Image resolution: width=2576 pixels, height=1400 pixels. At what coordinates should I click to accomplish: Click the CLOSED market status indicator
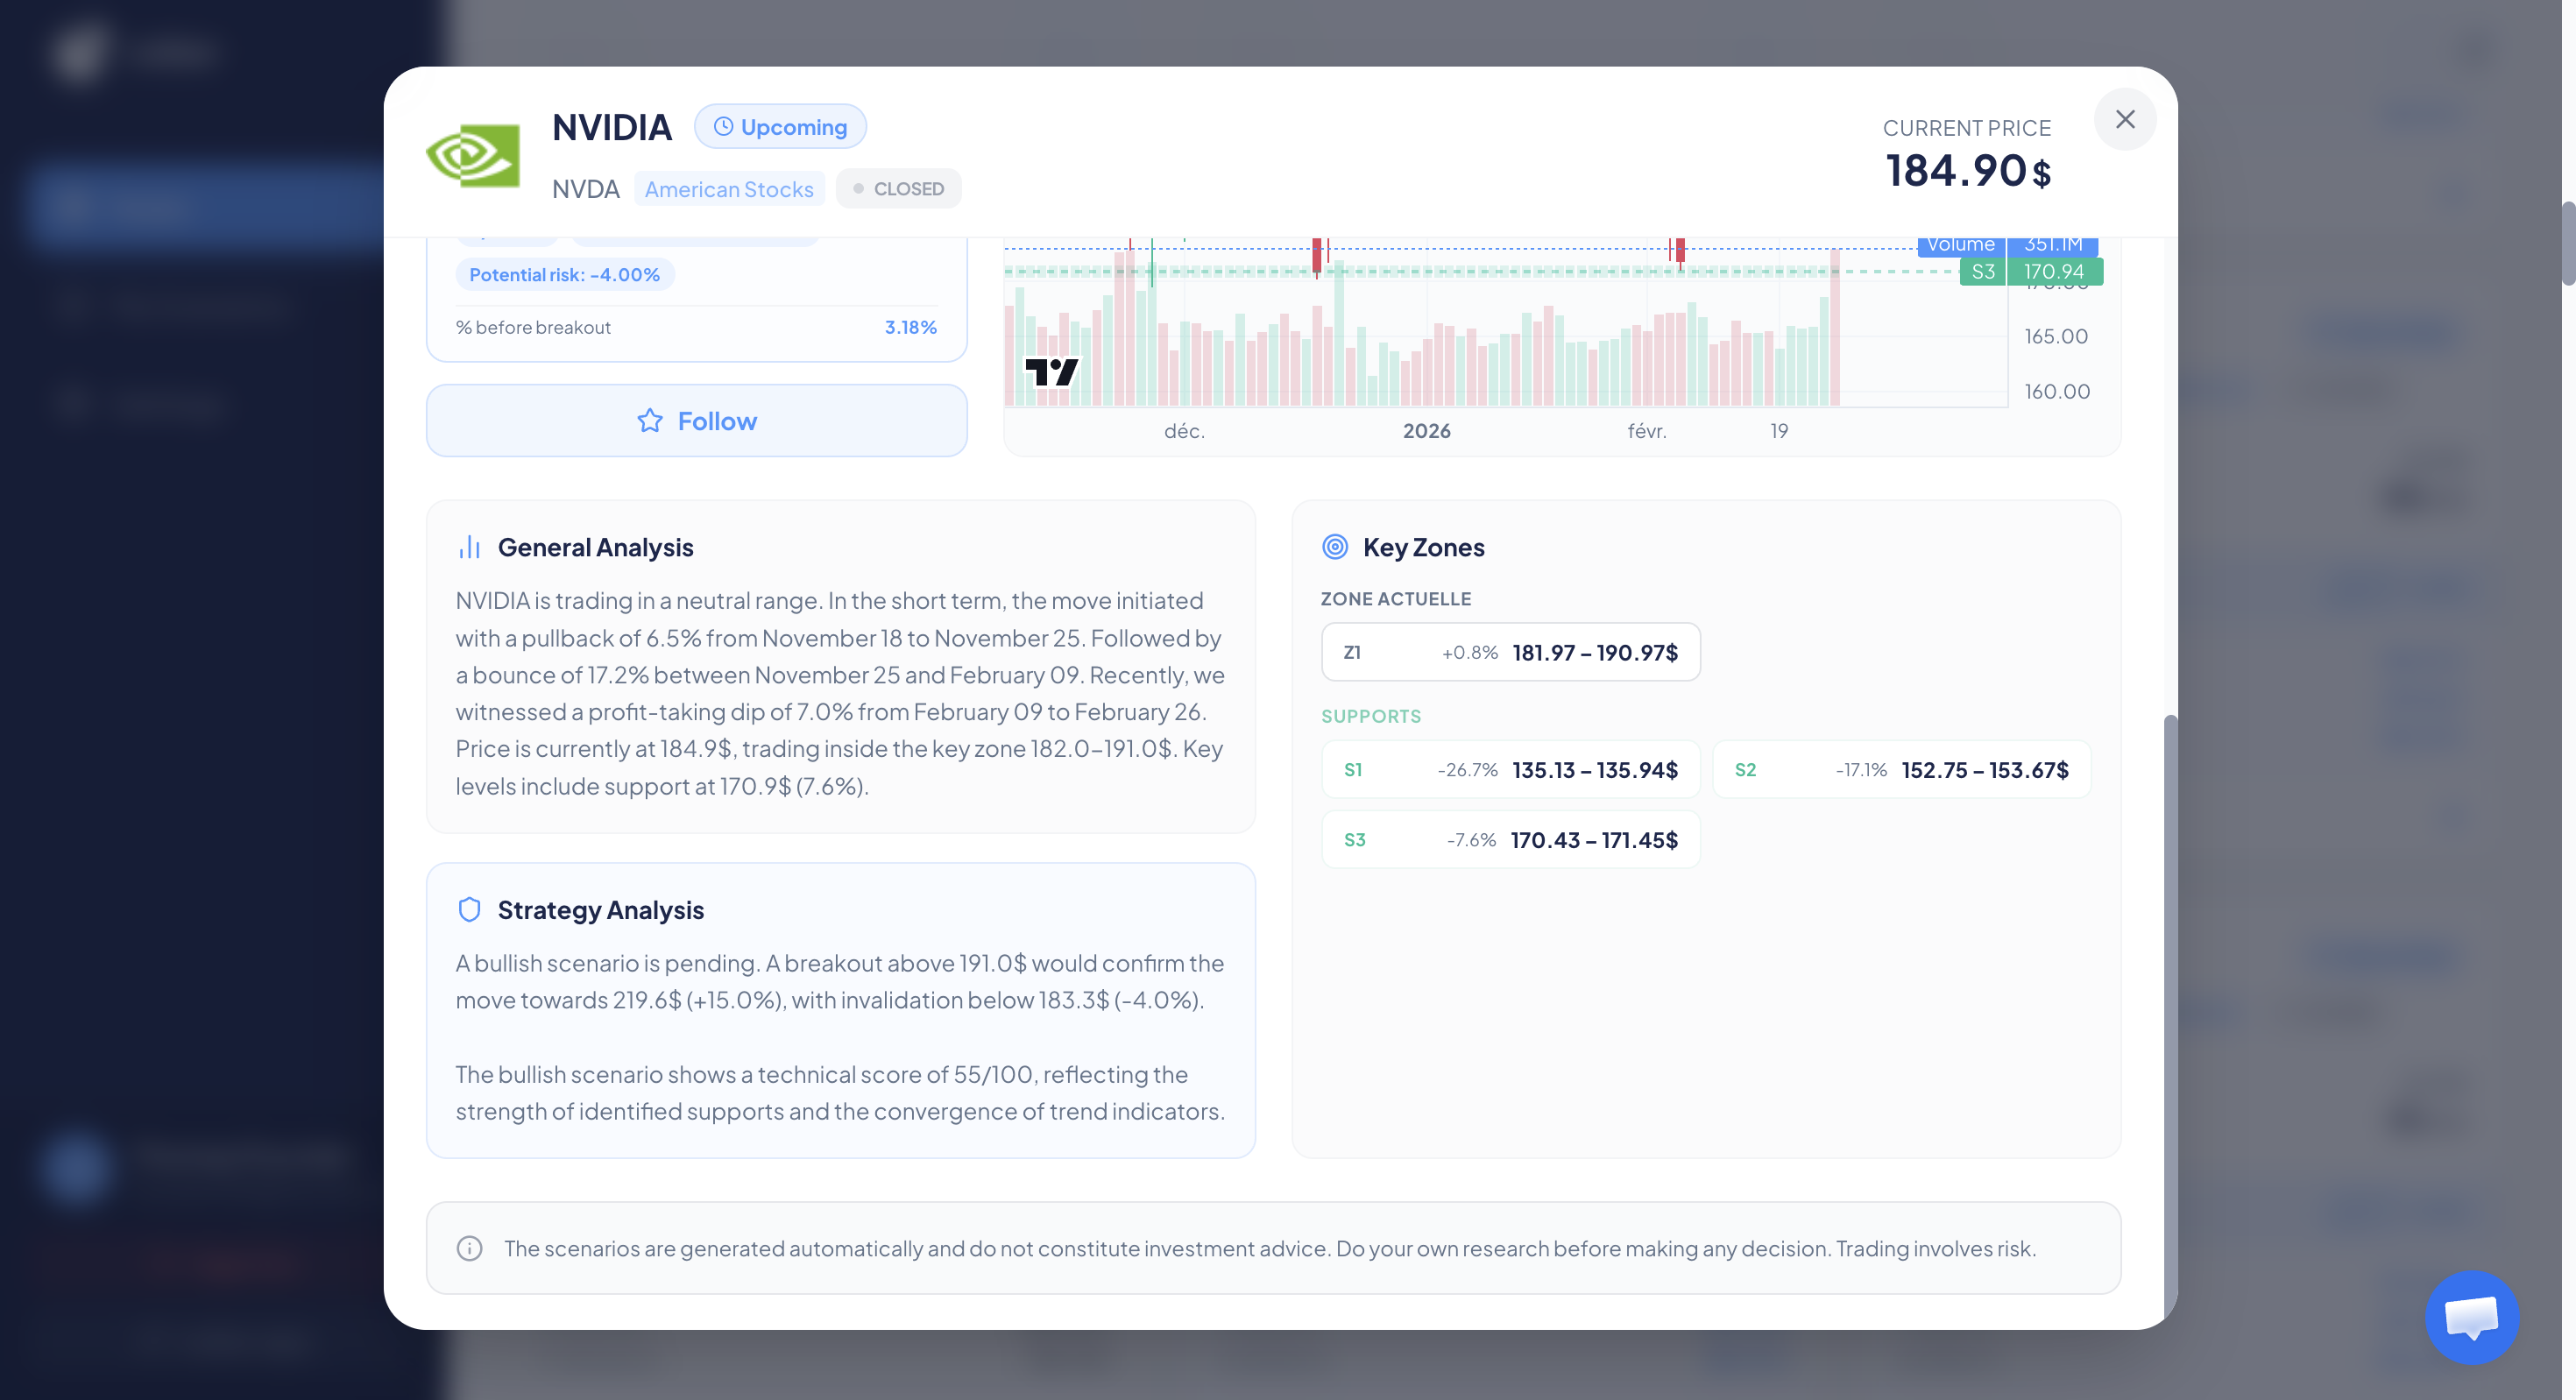[897, 188]
